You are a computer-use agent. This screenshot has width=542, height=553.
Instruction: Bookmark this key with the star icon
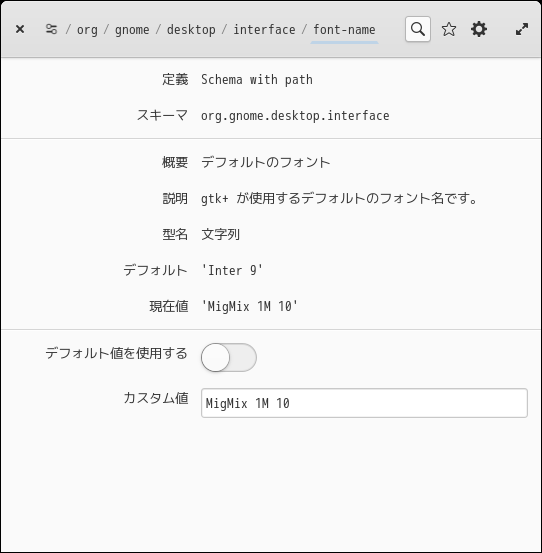pyautogui.click(x=449, y=29)
